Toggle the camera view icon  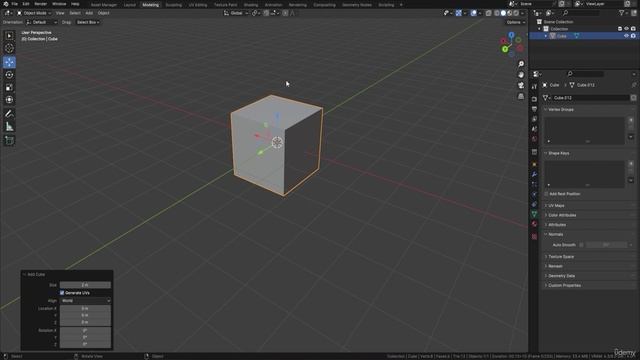[521, 85]
